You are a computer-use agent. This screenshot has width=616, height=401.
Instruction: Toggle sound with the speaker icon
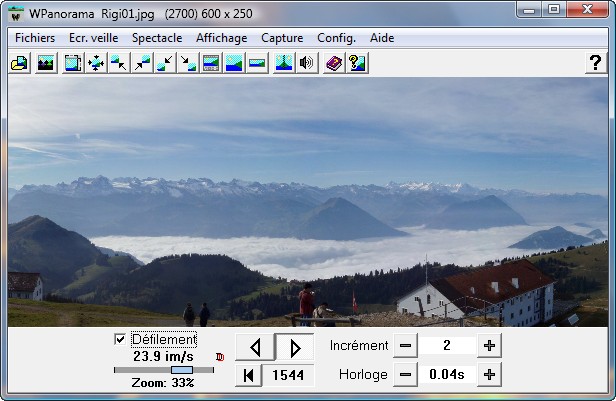[x=307, y=63]
